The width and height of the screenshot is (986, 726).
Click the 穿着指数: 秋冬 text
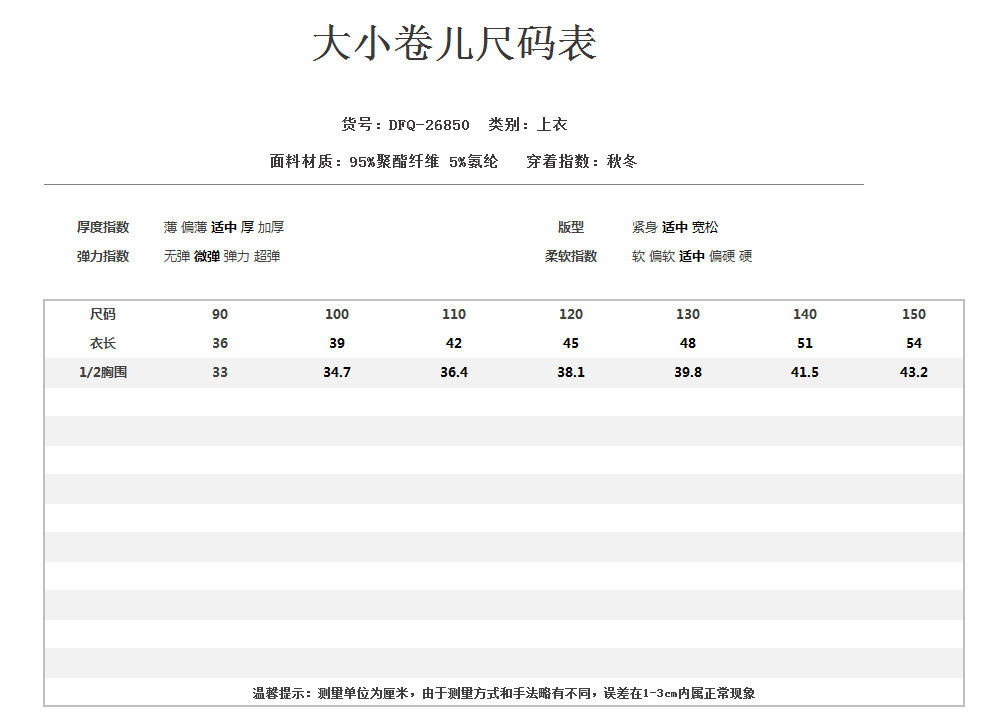582,162
